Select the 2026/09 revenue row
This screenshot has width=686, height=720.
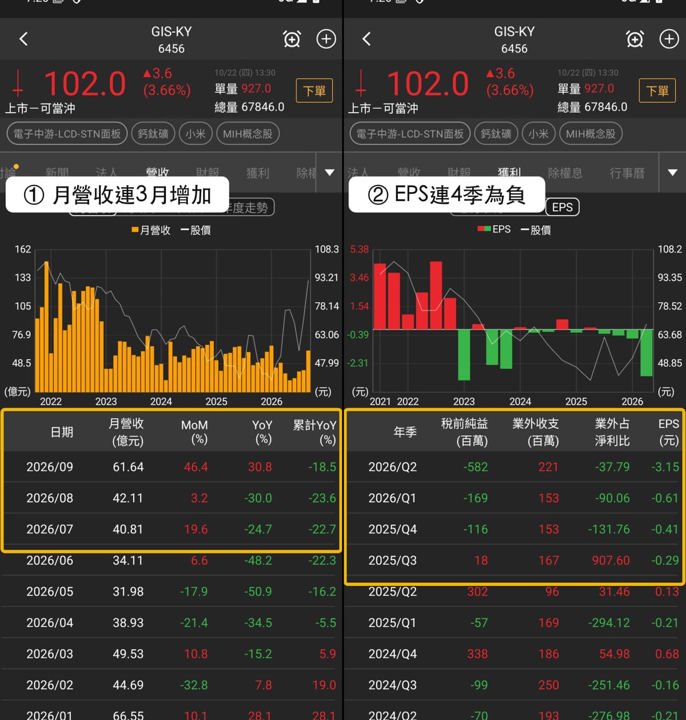pos(171,467)
